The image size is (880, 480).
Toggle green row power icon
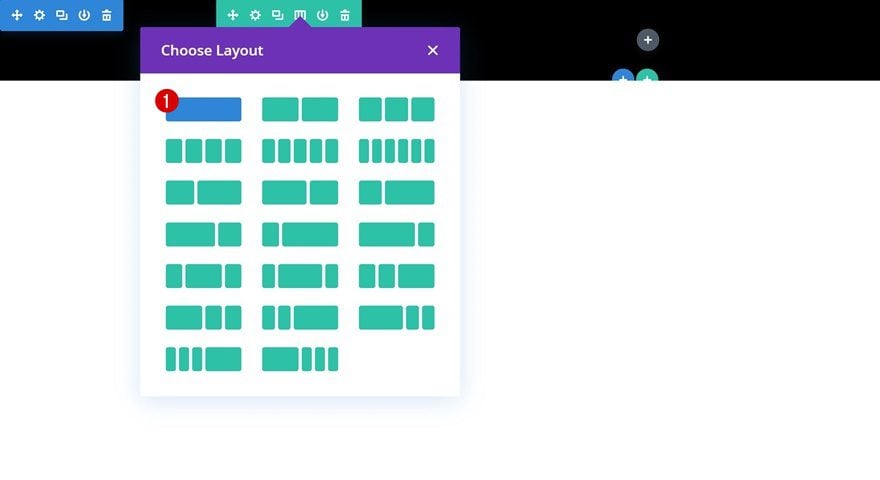[x=322, y=15]
